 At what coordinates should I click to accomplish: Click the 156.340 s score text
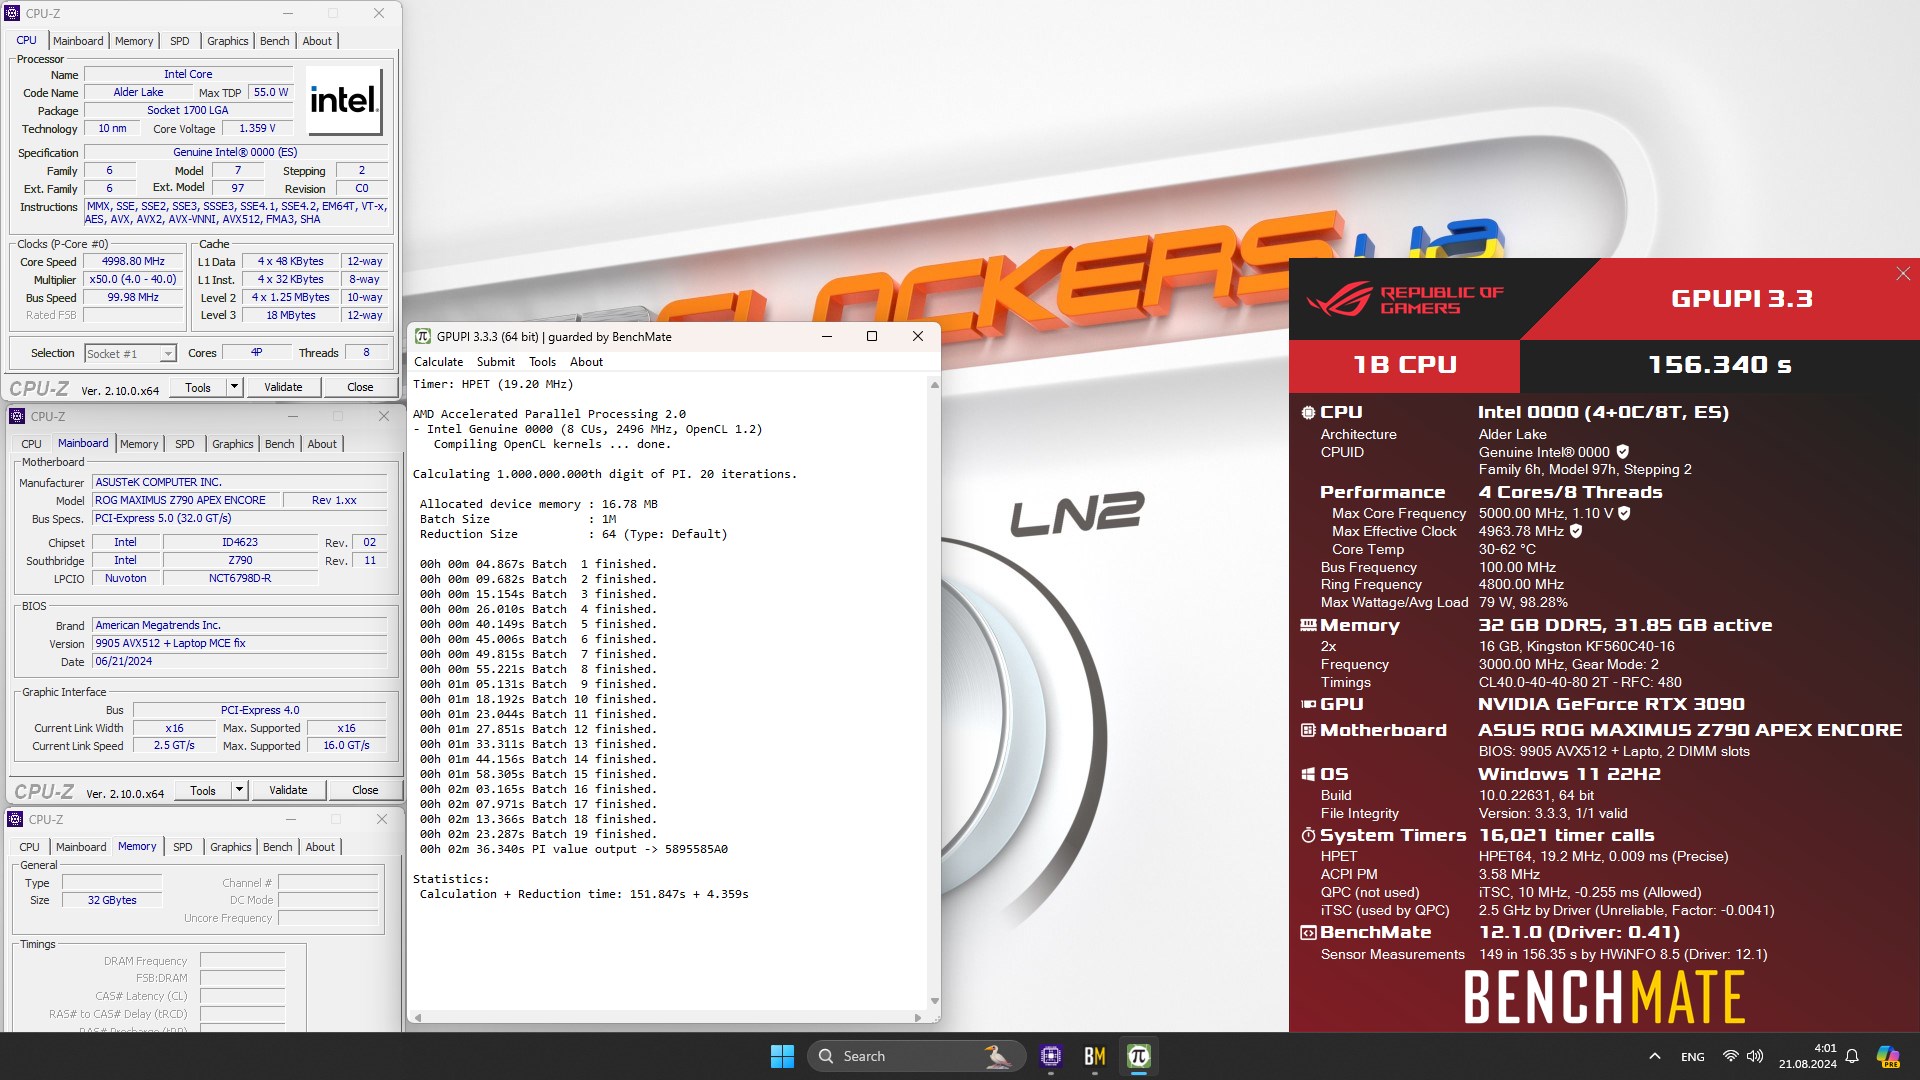click(1720, 365)
